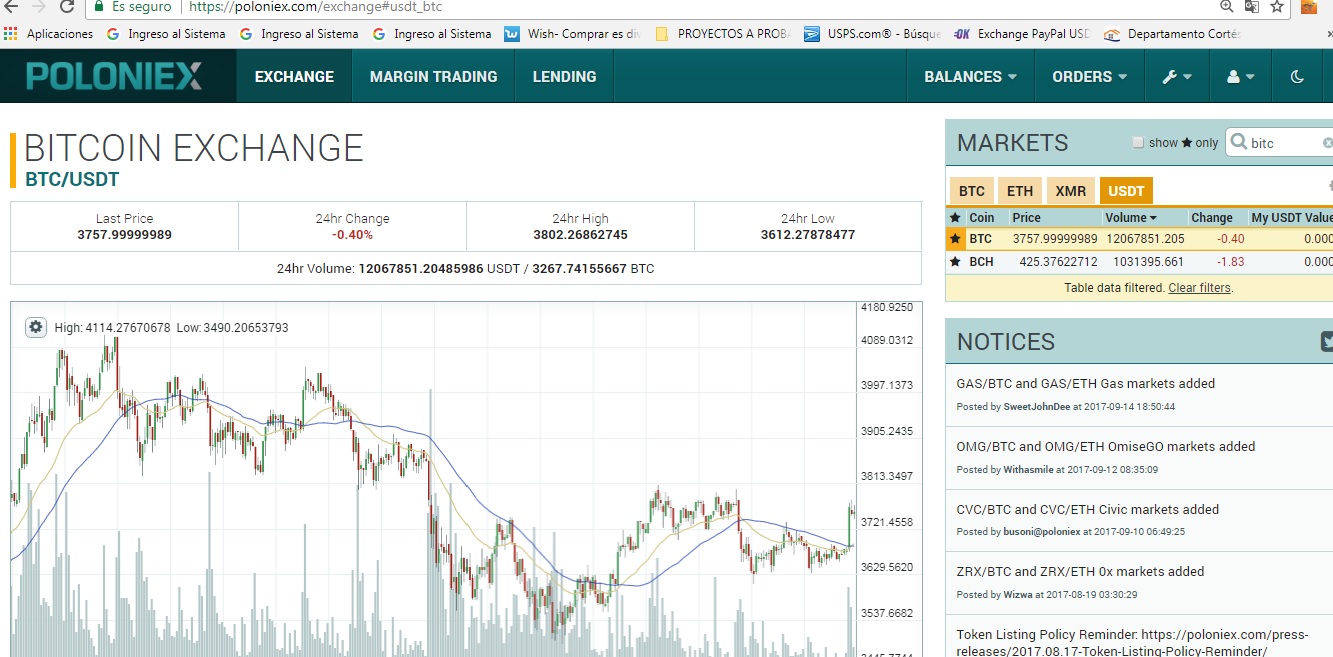
Task: Select the USDT markets tab
Action: (x=1126, y=191)
